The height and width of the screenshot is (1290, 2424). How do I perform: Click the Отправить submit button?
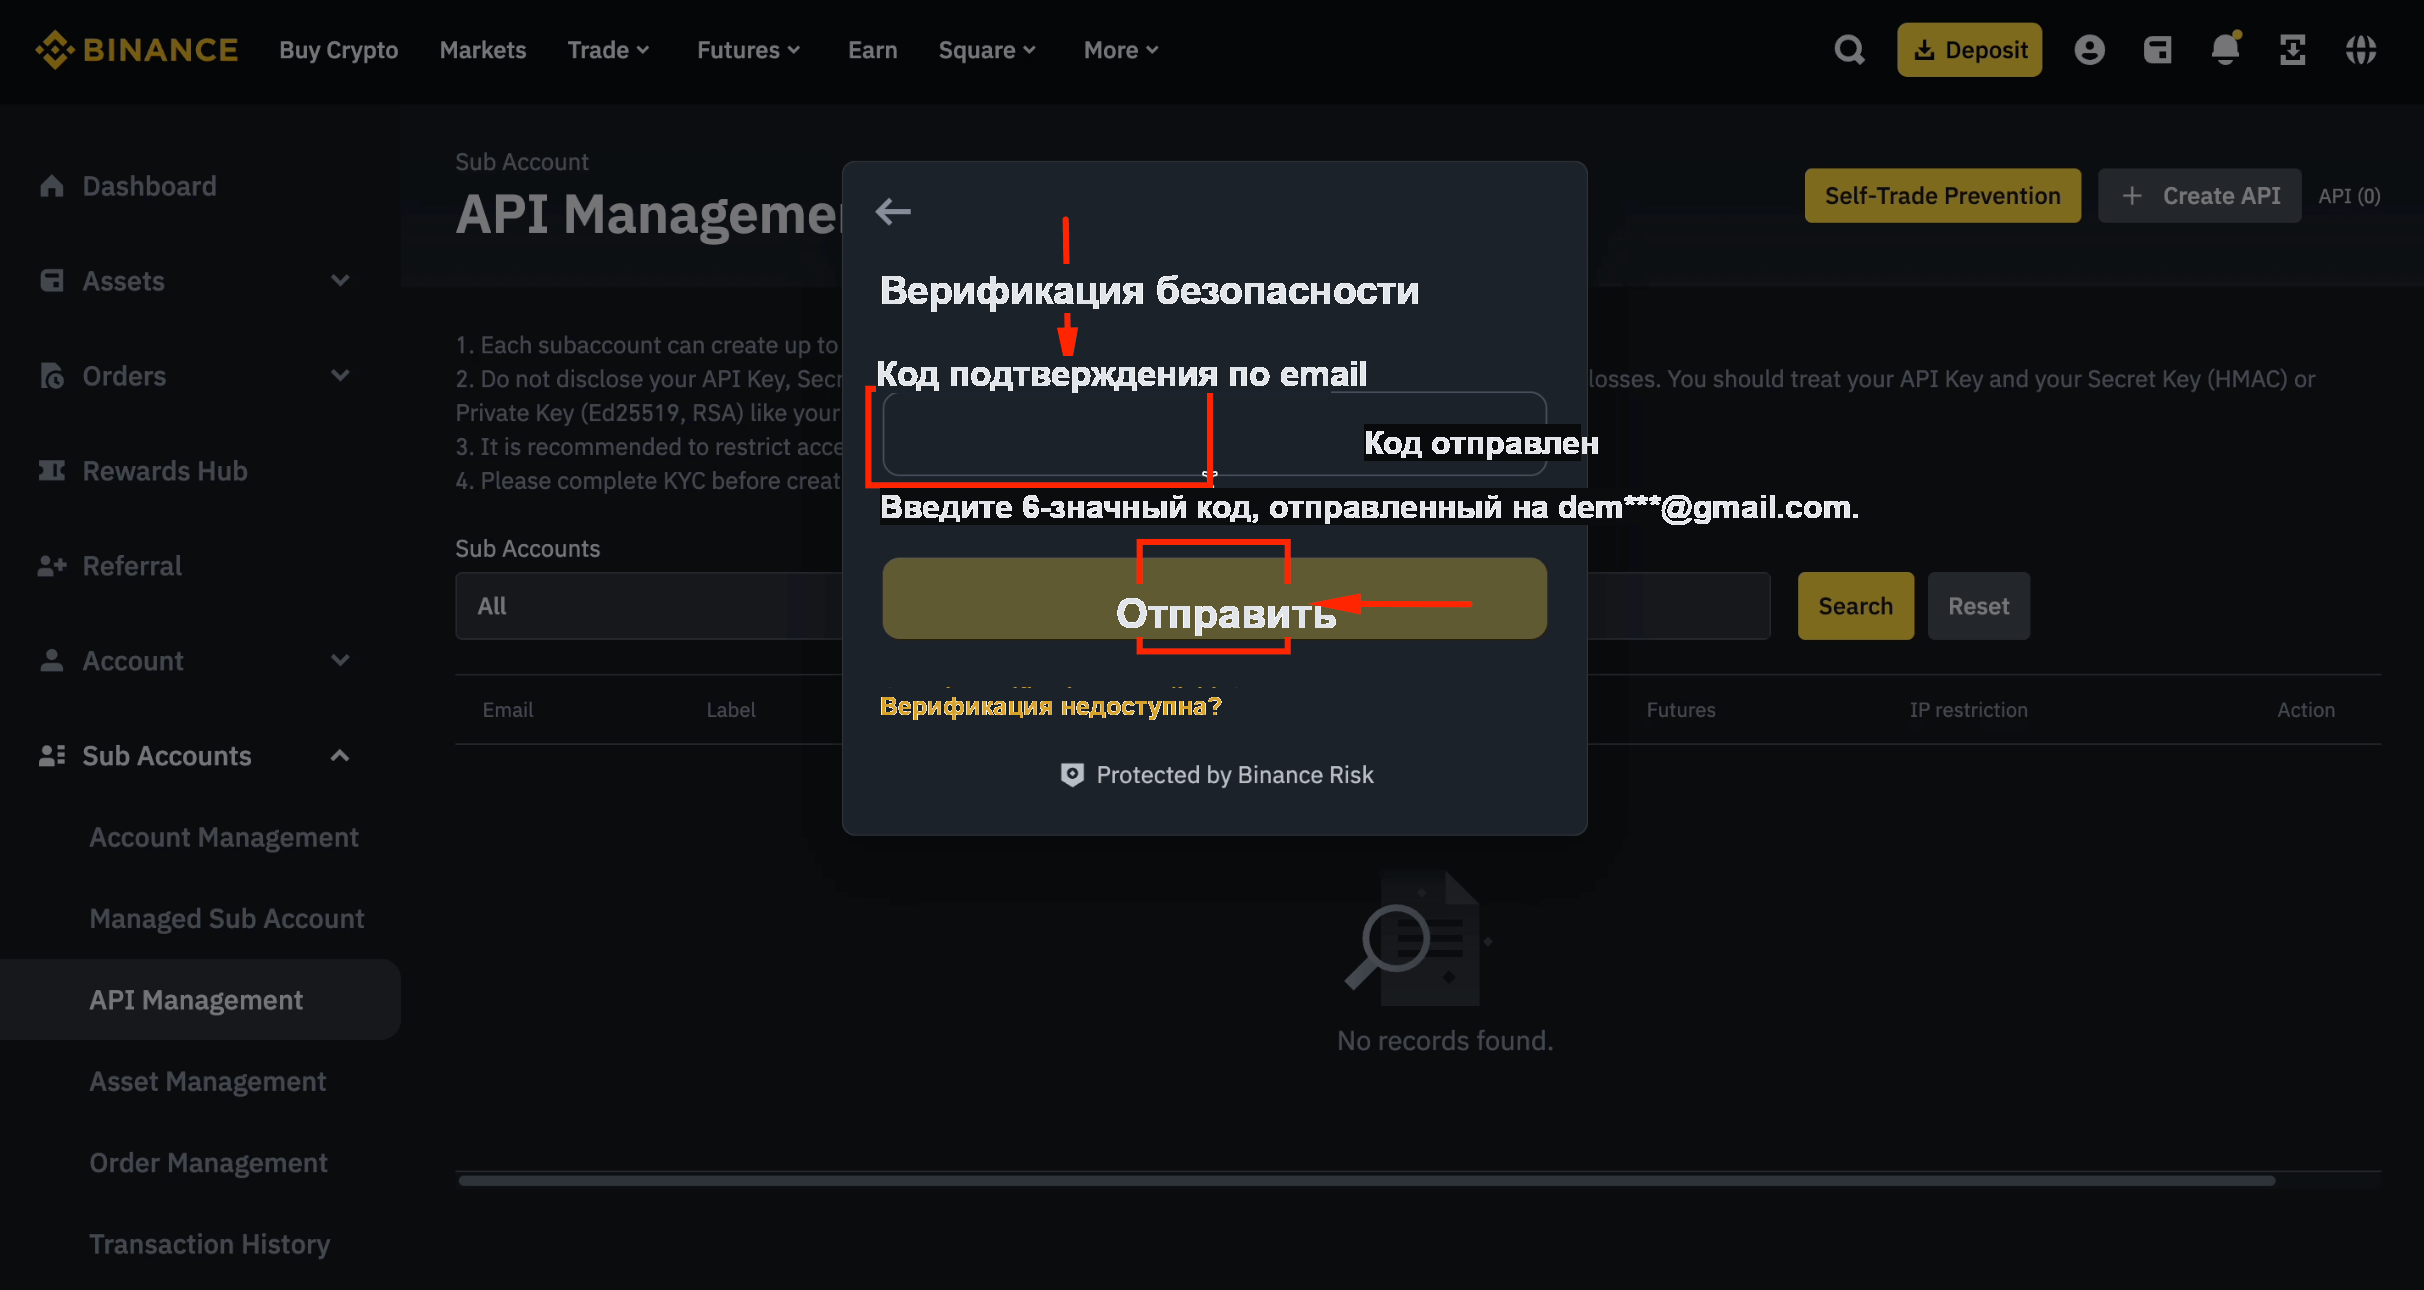[x=1214, y=599]
